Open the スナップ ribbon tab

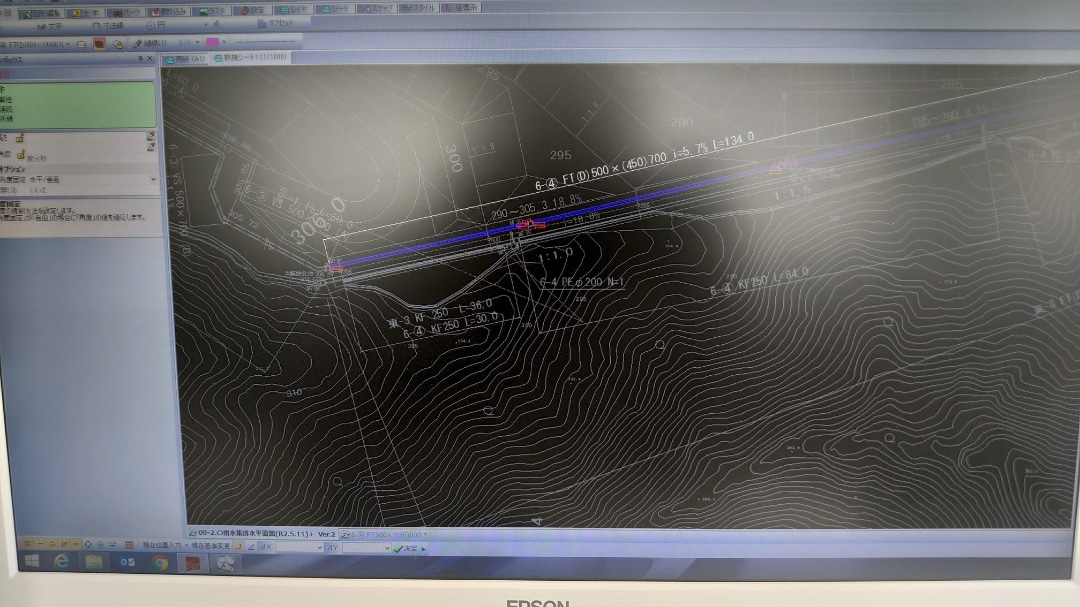click(377, 8)
